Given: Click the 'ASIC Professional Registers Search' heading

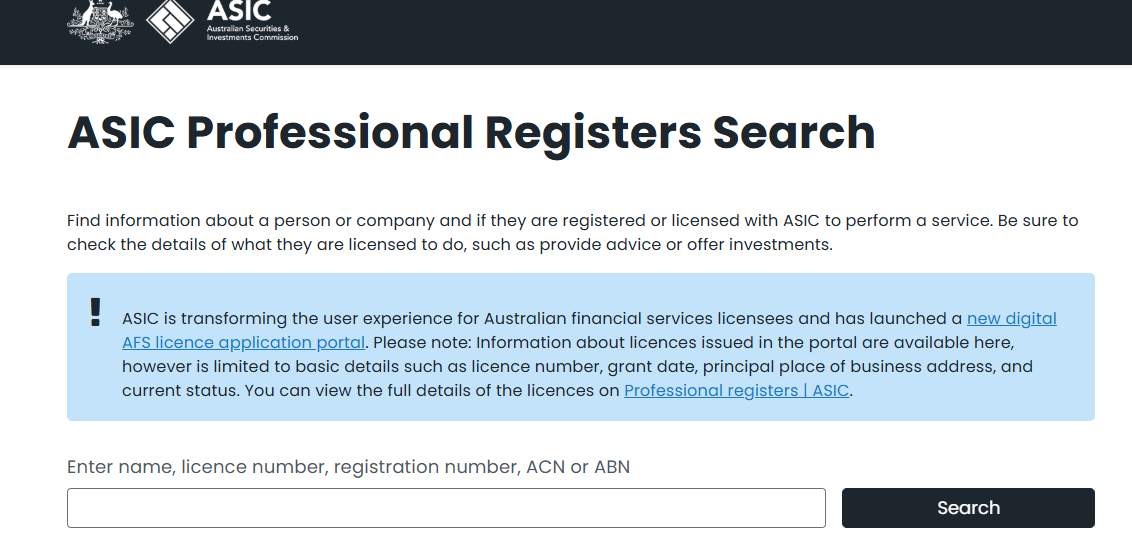Looking at the screenshot, I should click(471, 133).
